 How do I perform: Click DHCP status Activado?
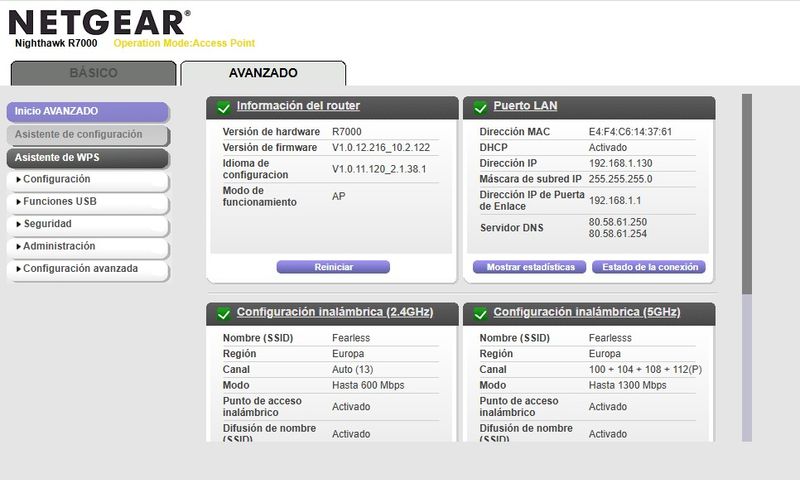pyautogui.click(x=608, y=147)
